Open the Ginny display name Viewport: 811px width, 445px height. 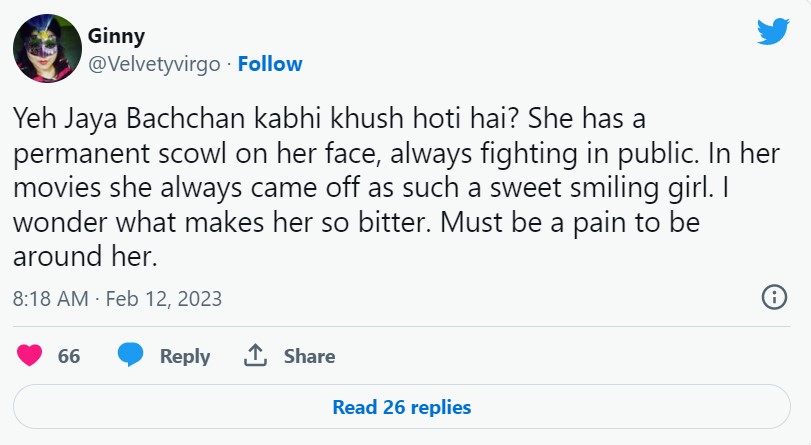pos(117,37)
